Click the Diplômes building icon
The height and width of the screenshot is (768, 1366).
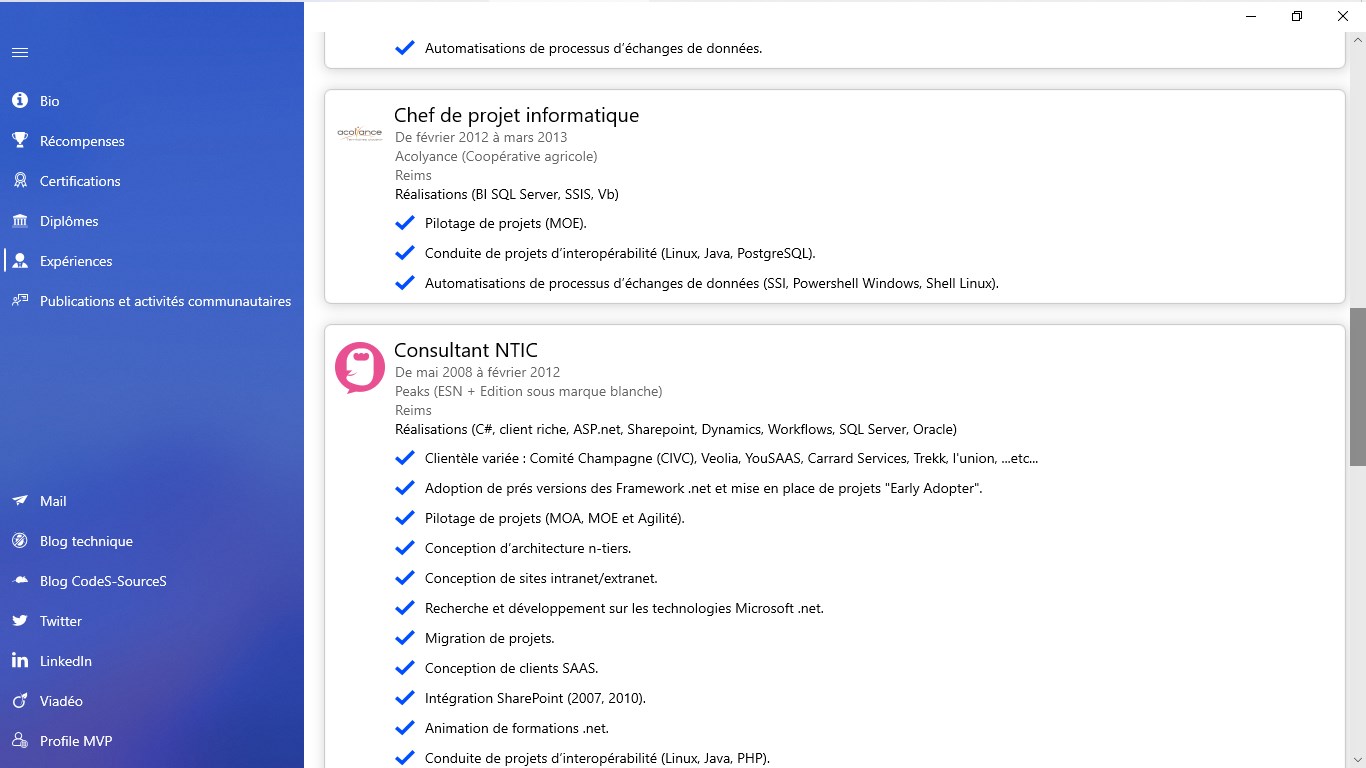pos(20,221)
